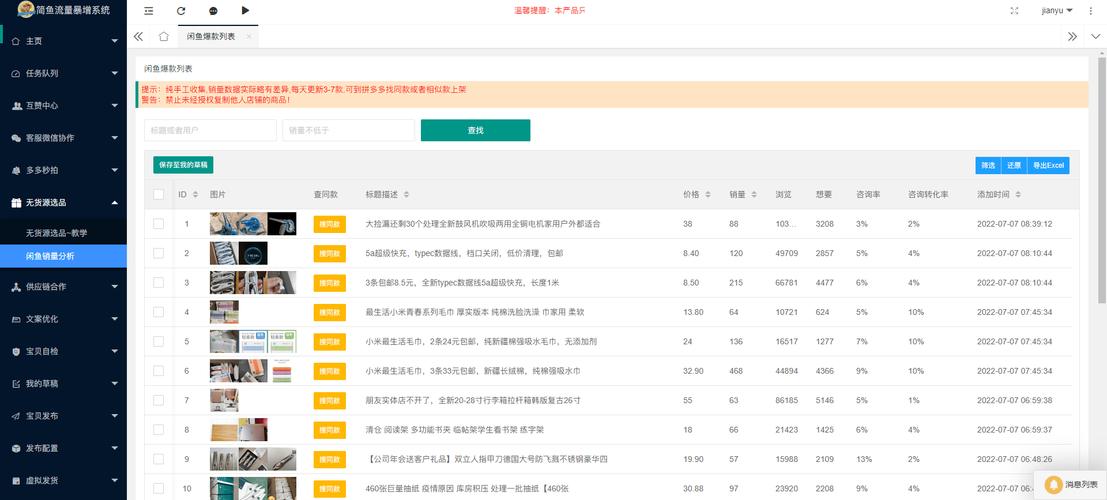Check the checkbox for row ID 6
Viewport: 1107px width, 500px height.
point(158,371)
